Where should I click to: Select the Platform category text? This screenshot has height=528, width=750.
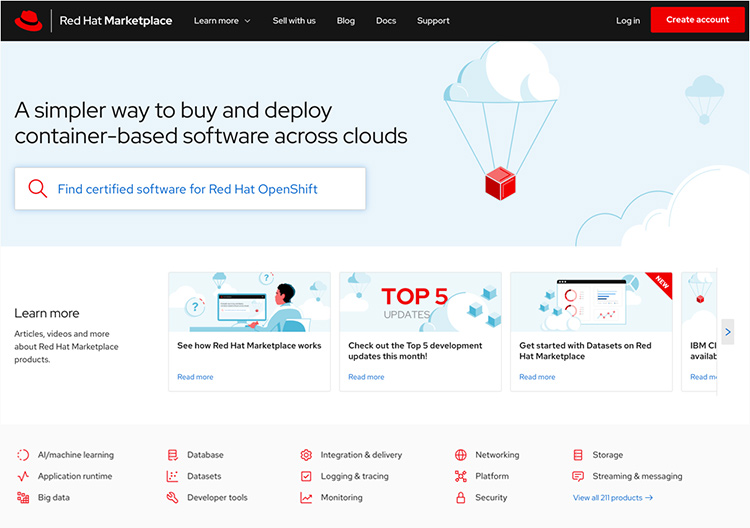coord(492,476)
